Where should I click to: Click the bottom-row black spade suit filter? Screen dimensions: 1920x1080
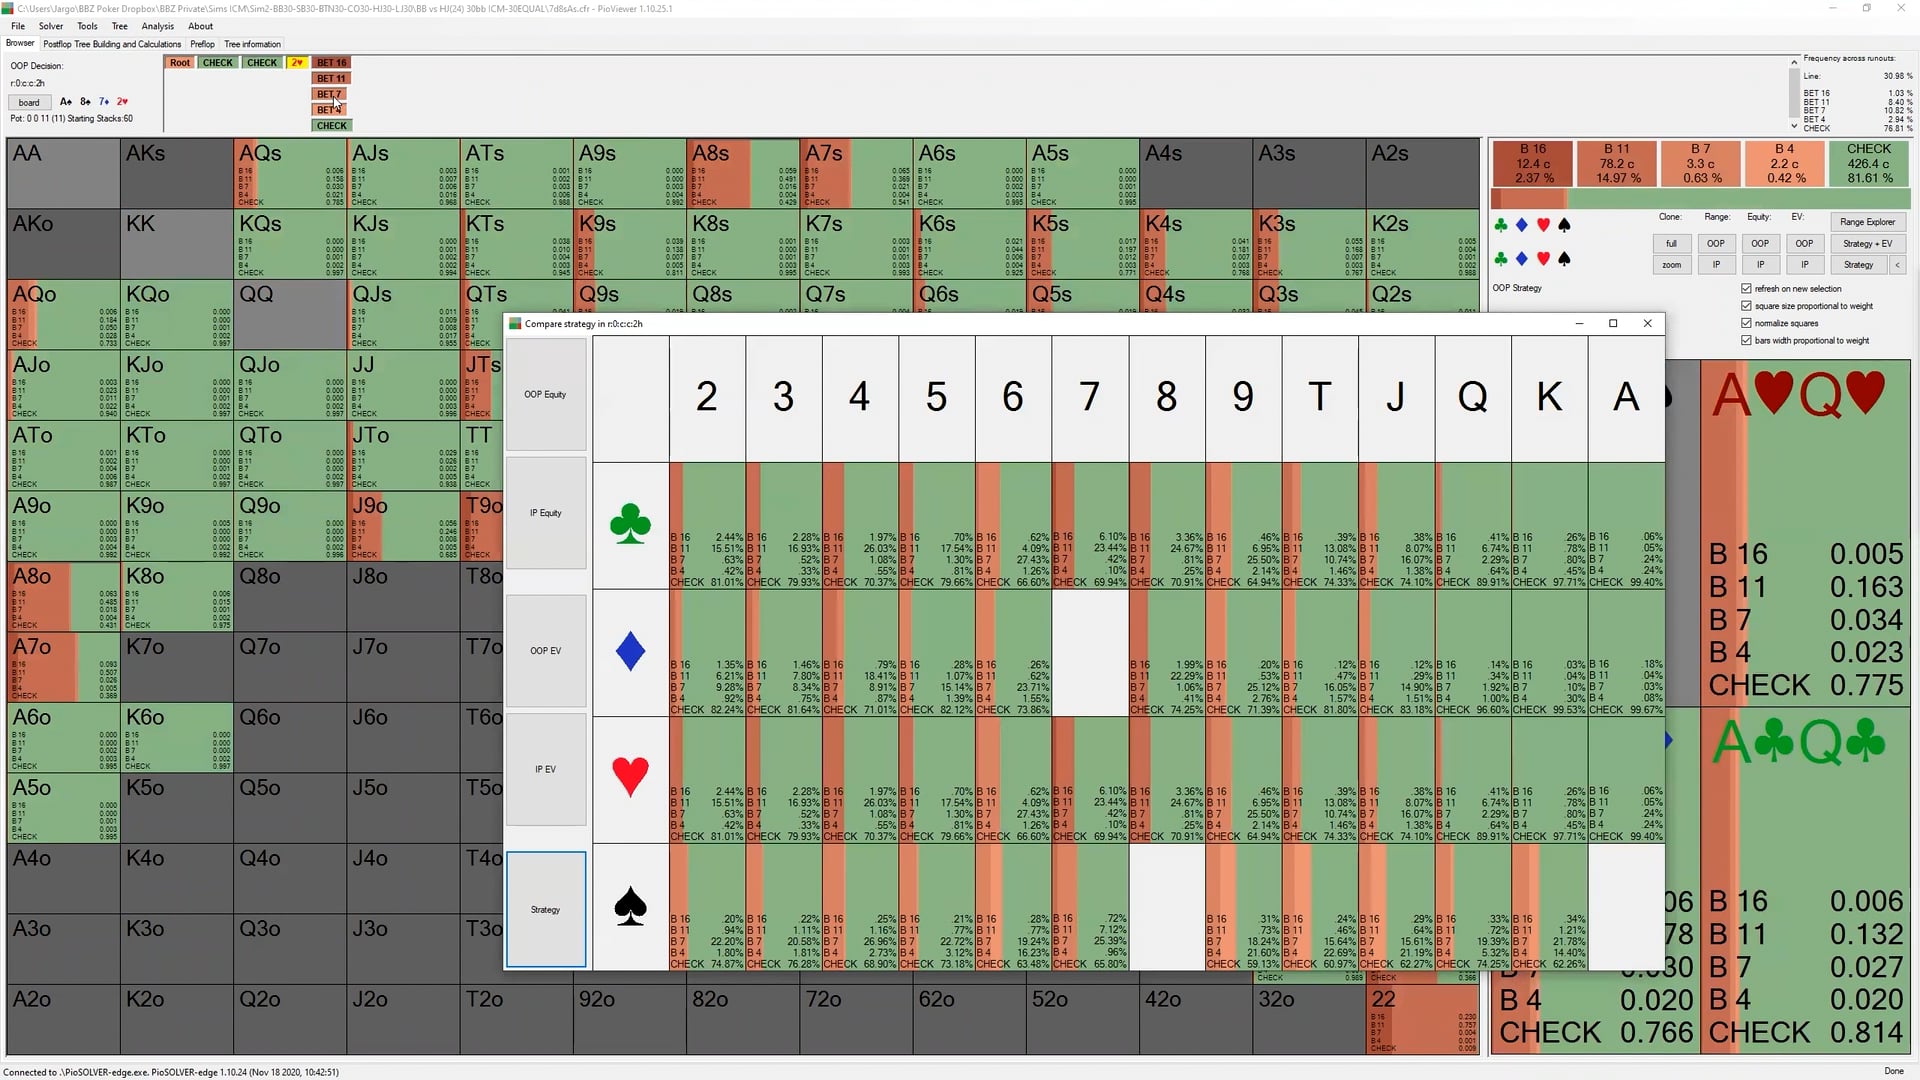pos(1565,259)
